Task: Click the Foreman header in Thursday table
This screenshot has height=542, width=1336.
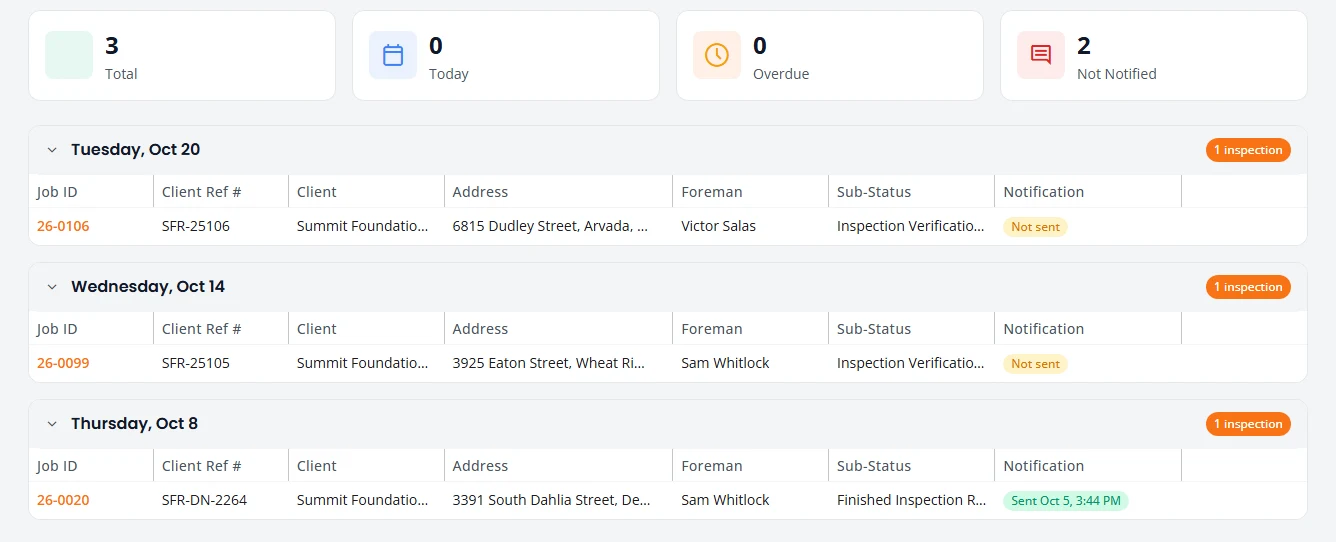Action: pyautogui.click(x=711, y=466)
